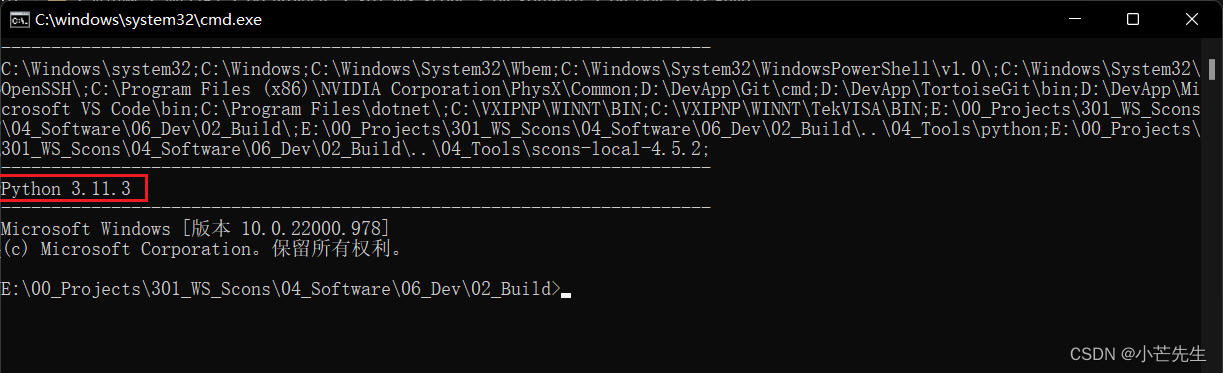The width and height of the screenshot is (1223, 373).
Task: Click the cmd.exe icon in title bar
Action: (x=18, y=19)
